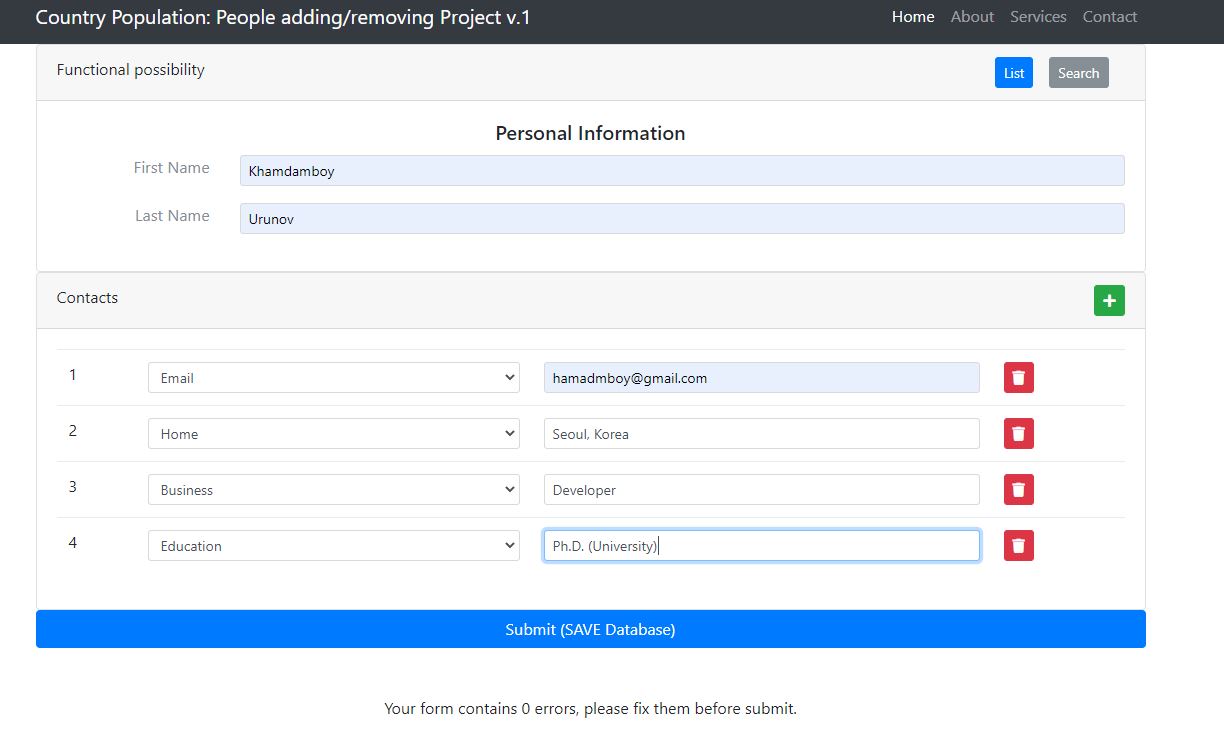Go to the Home nav item
The height and width of the screenshot is (729, 1224).
(x=913, y=17)
